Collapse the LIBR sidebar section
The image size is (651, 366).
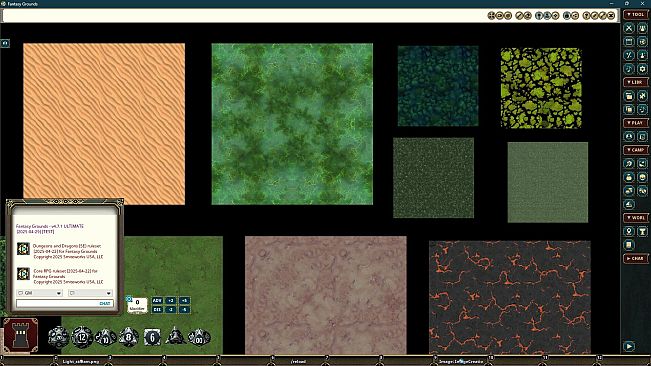click(x=636, y=82)
